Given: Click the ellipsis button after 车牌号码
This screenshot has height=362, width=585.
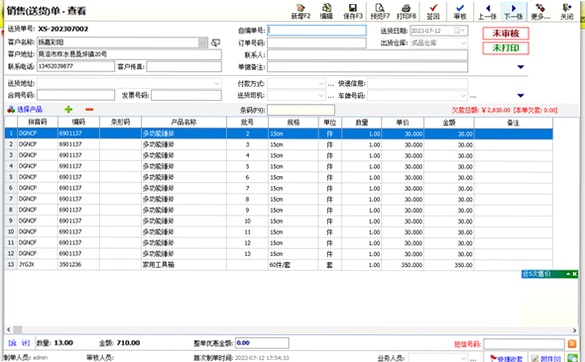Looking at the screenshot, I should pos(473,96).
